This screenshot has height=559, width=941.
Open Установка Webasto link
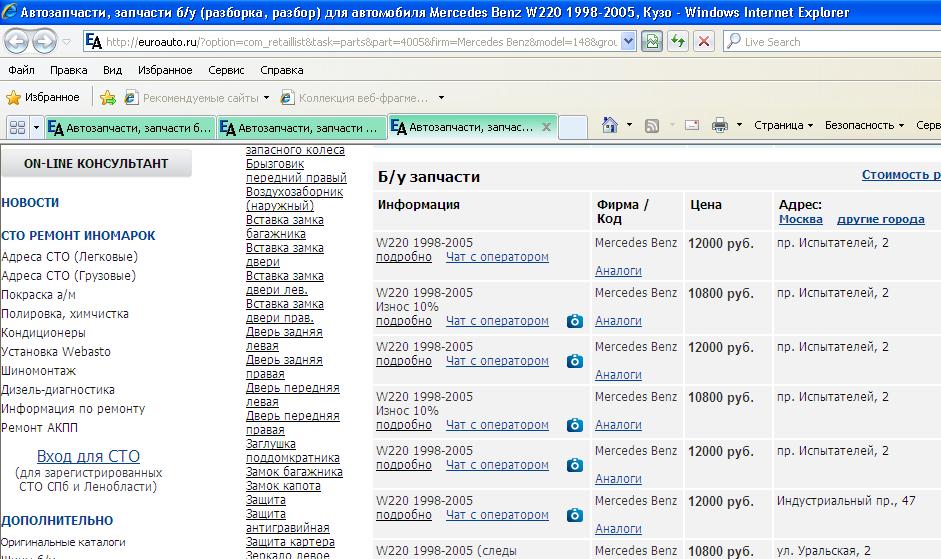pos(56,352)
